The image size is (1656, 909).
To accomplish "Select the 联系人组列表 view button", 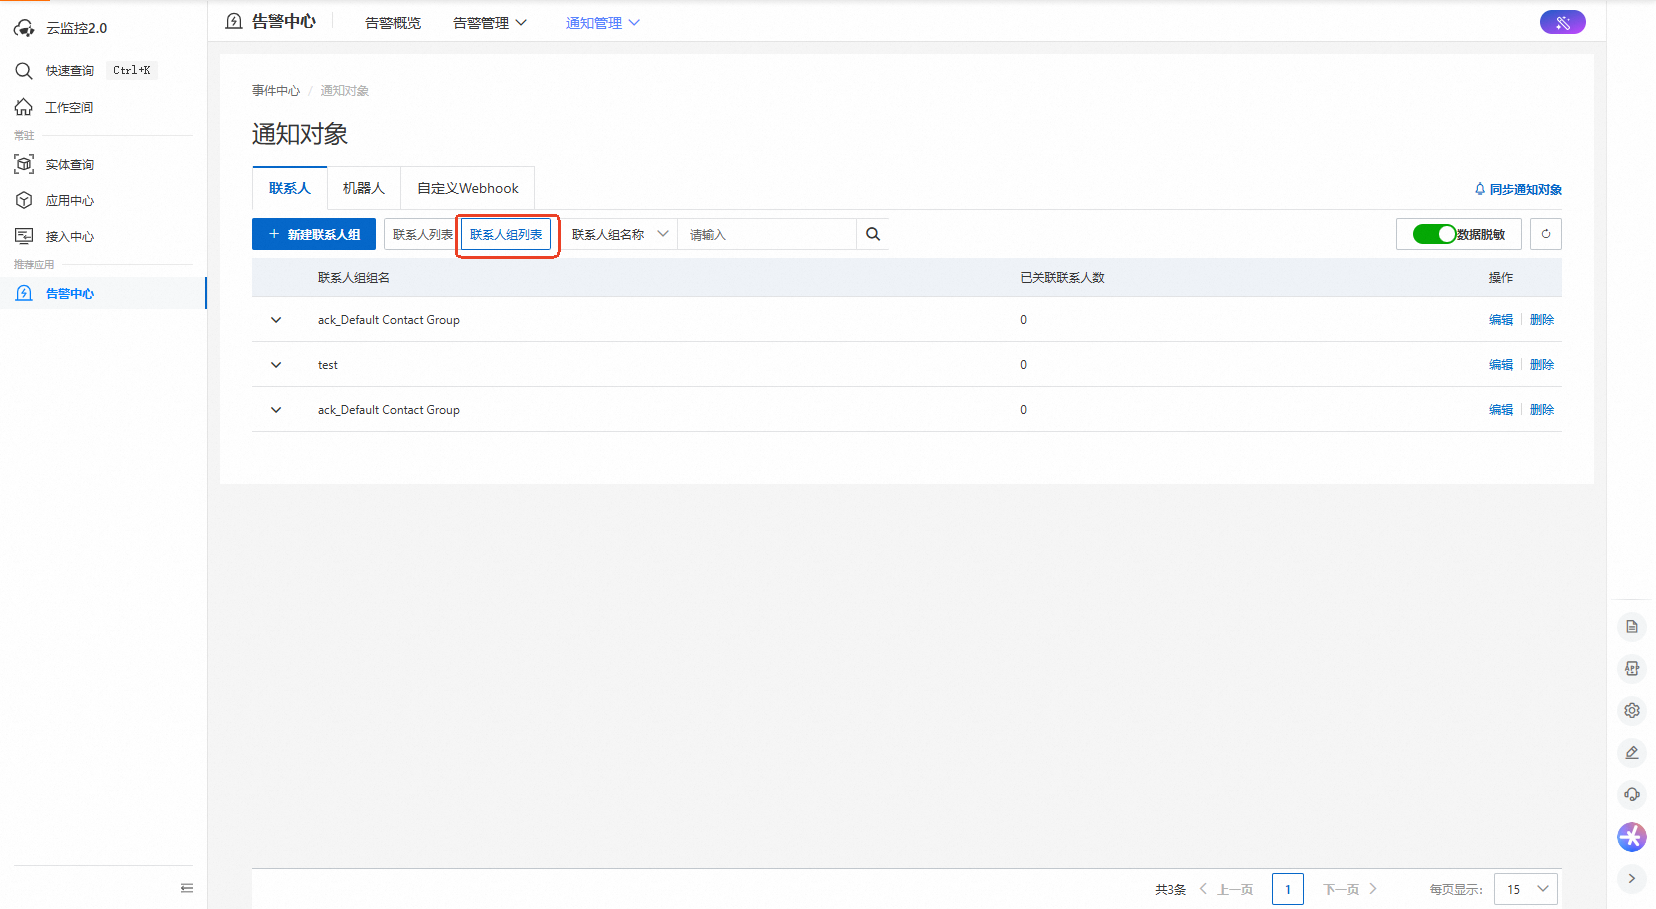I will 506,234.
